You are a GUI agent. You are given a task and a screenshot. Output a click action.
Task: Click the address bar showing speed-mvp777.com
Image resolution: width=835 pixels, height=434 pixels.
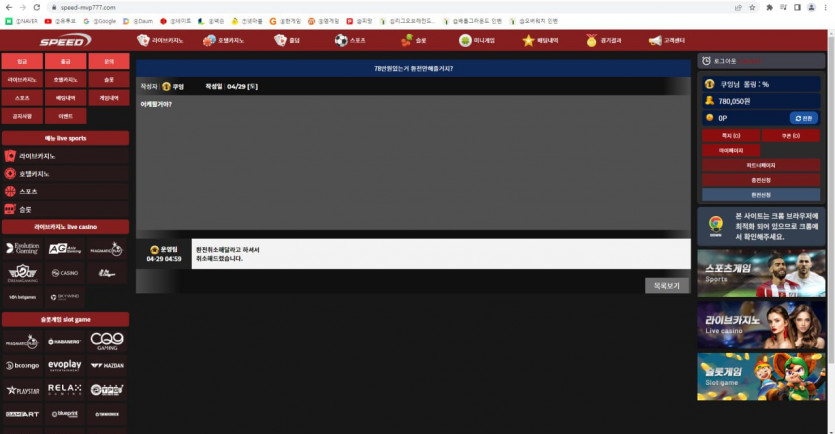coord(394,7)
